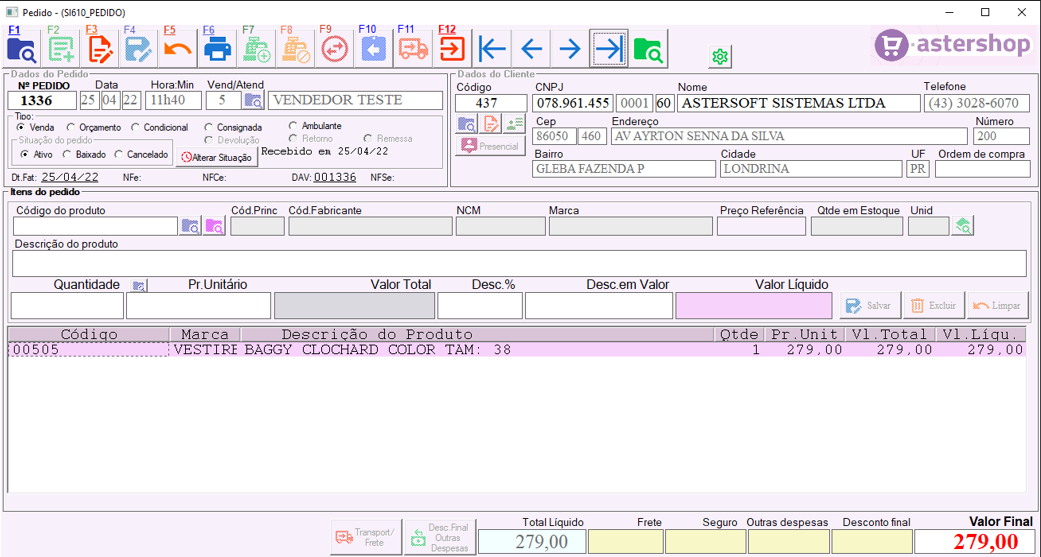Viewport: 1041px width, 557px height.
Task: Click the Excluir item button
Action: [x=934, y=305]
